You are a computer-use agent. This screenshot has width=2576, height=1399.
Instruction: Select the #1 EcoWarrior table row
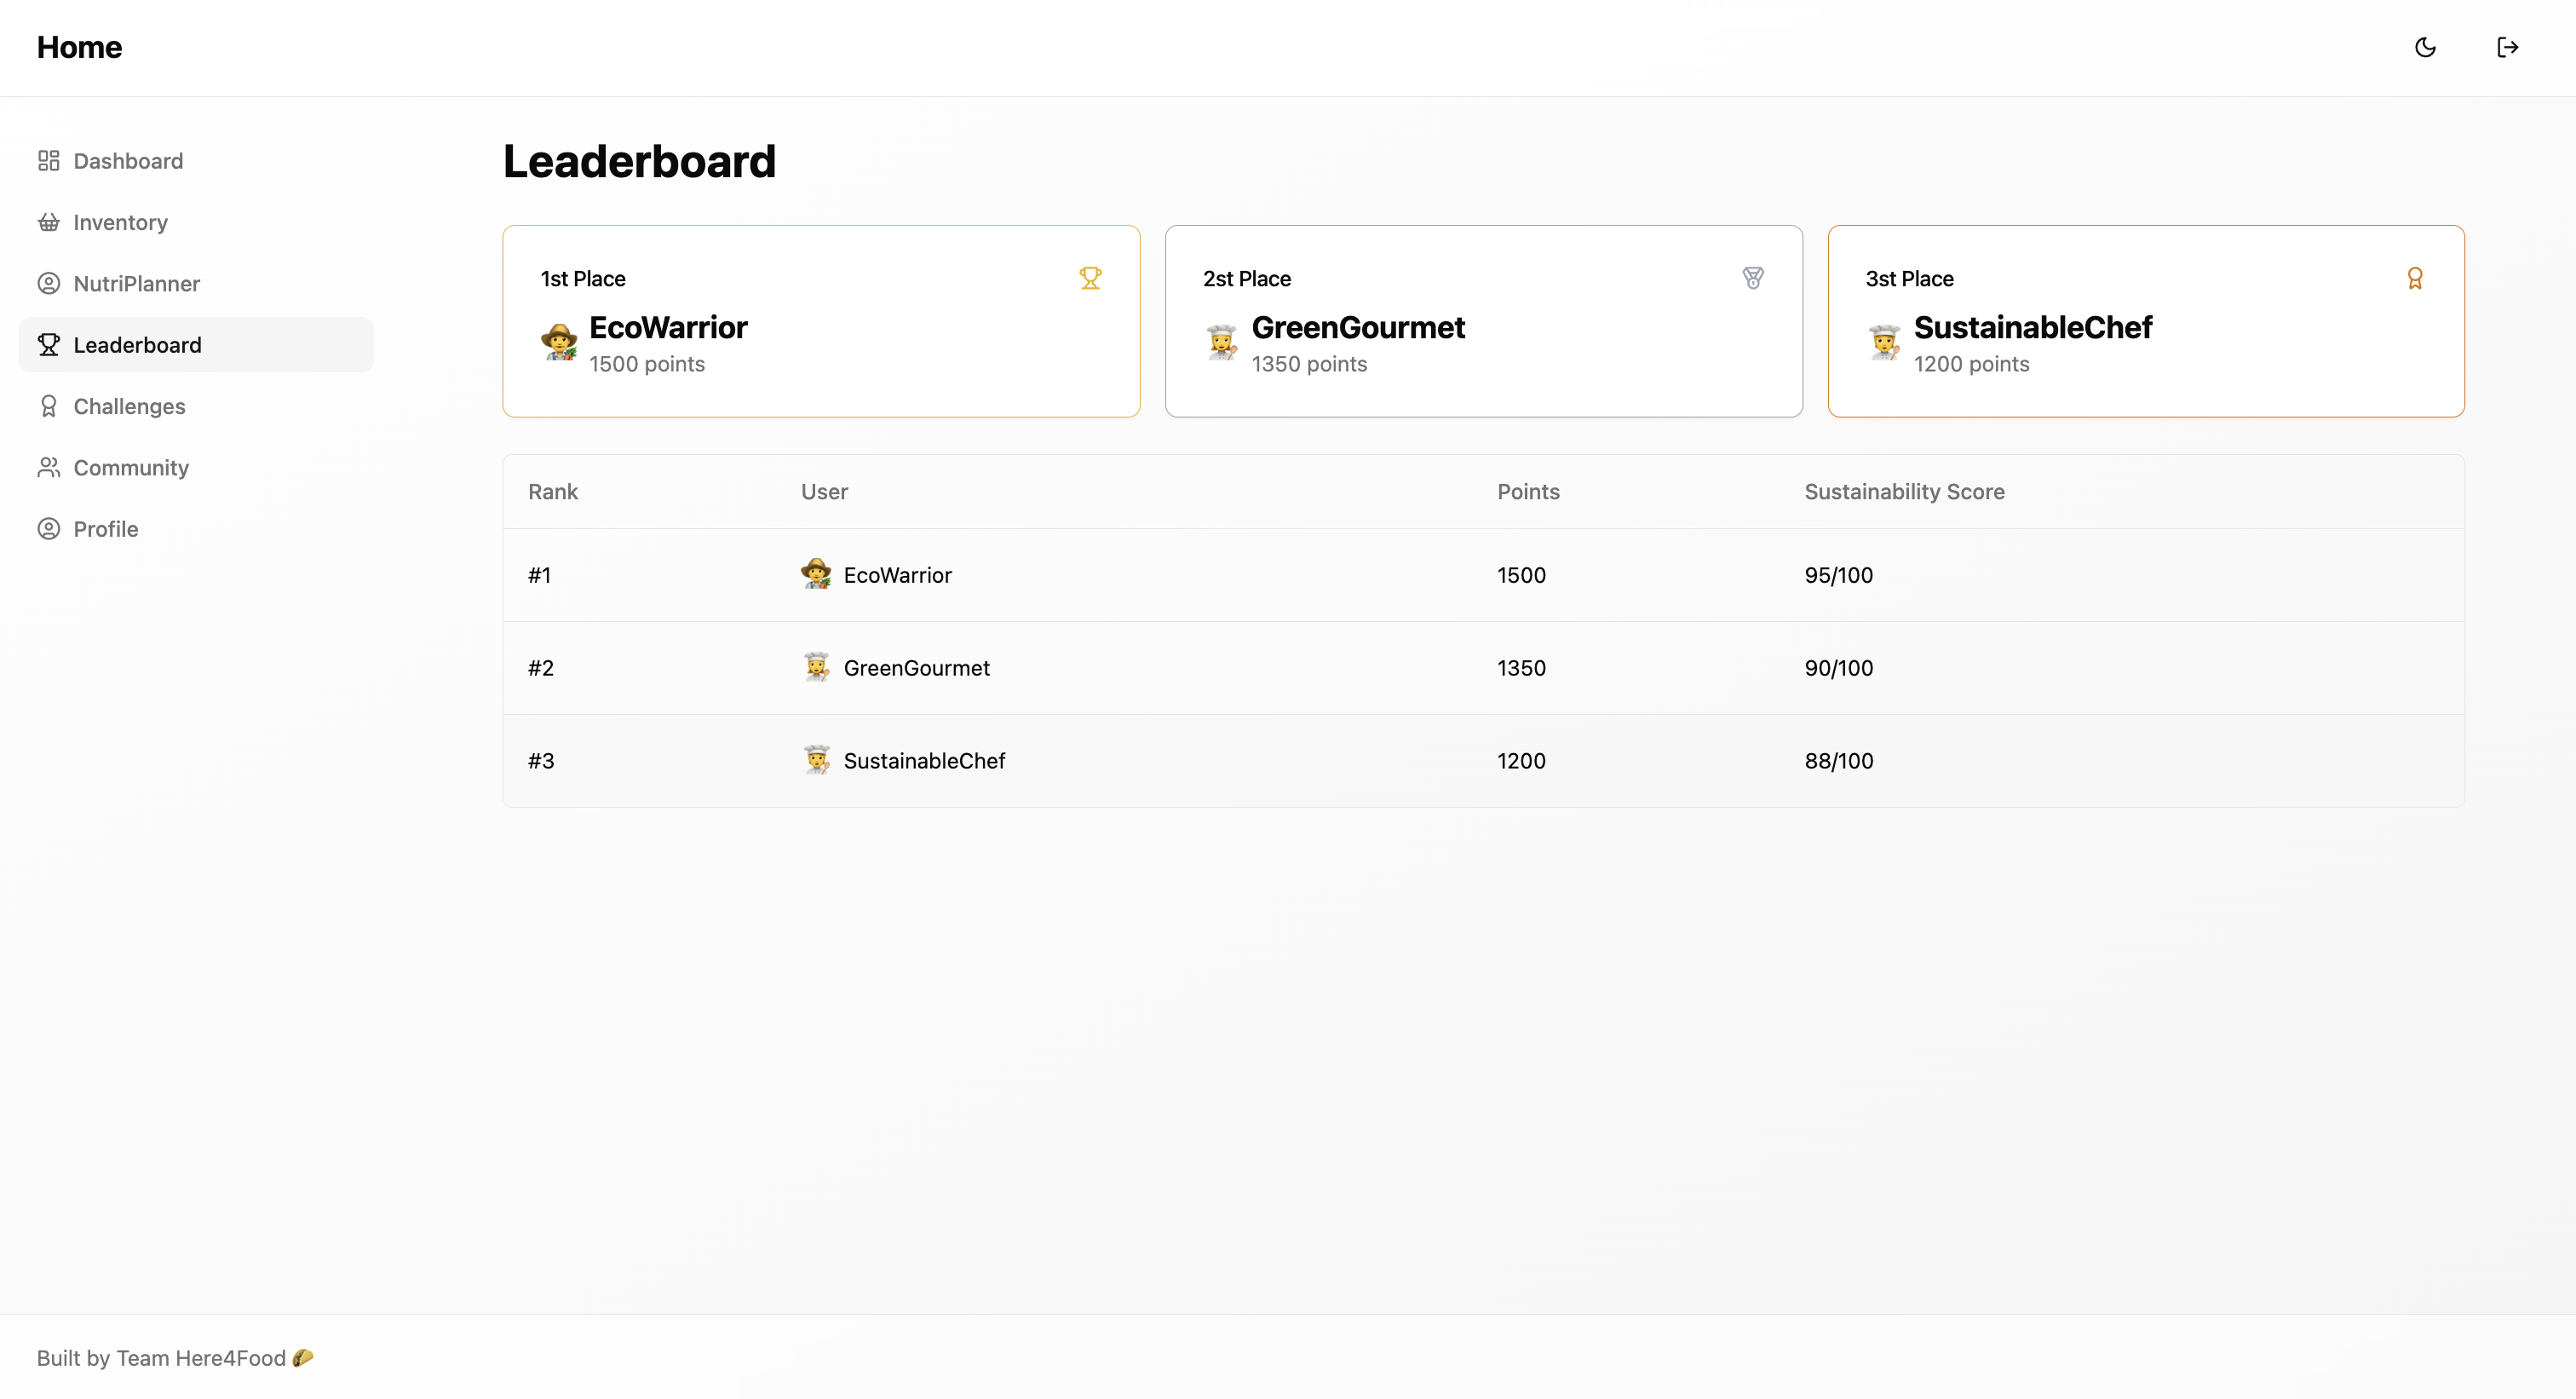click(x=1483, y=575)
